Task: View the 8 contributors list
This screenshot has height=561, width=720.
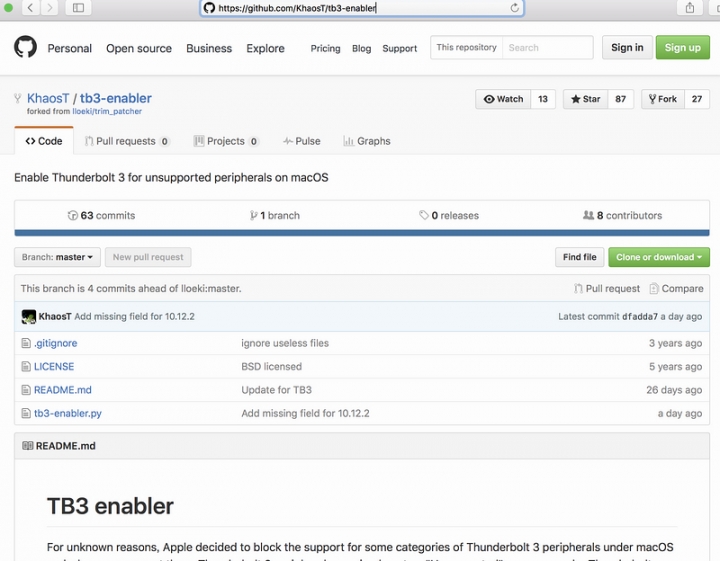Action: pos(622,215)
